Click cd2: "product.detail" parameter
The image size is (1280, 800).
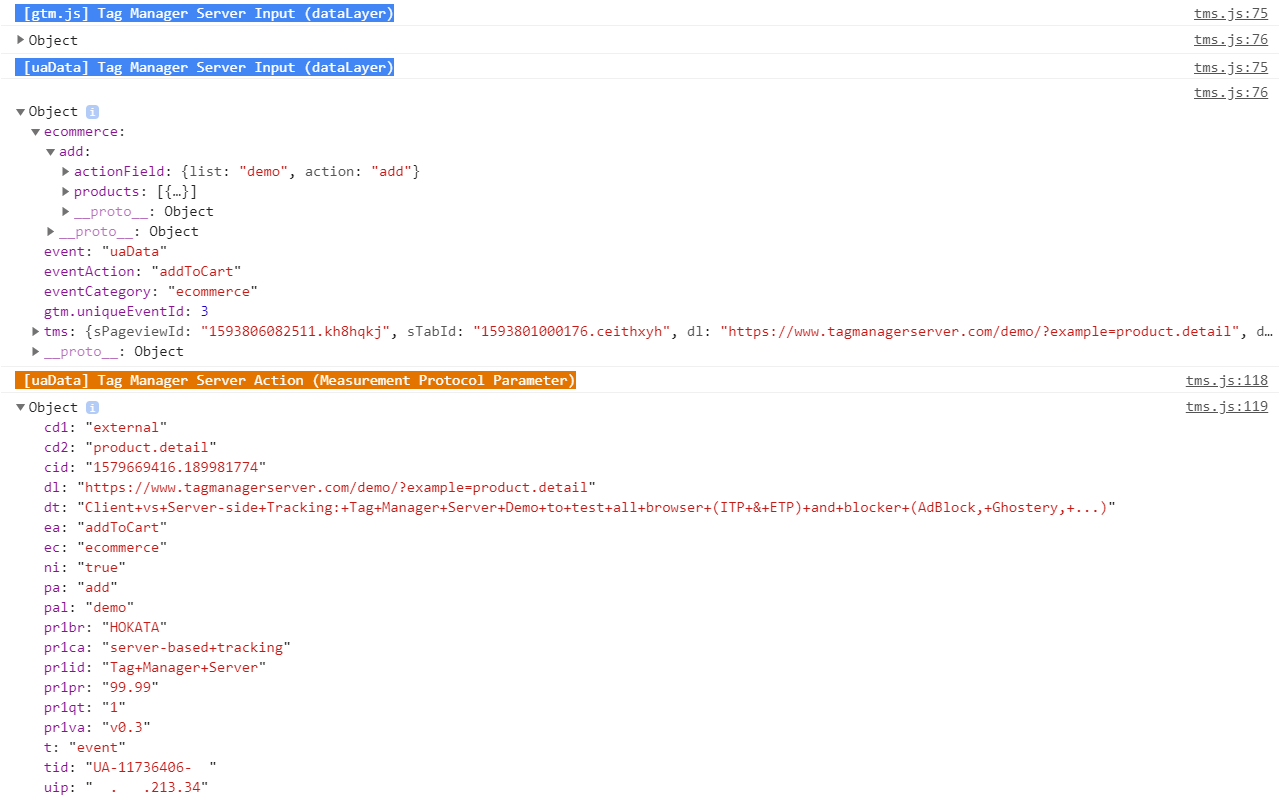click(130, 448)
